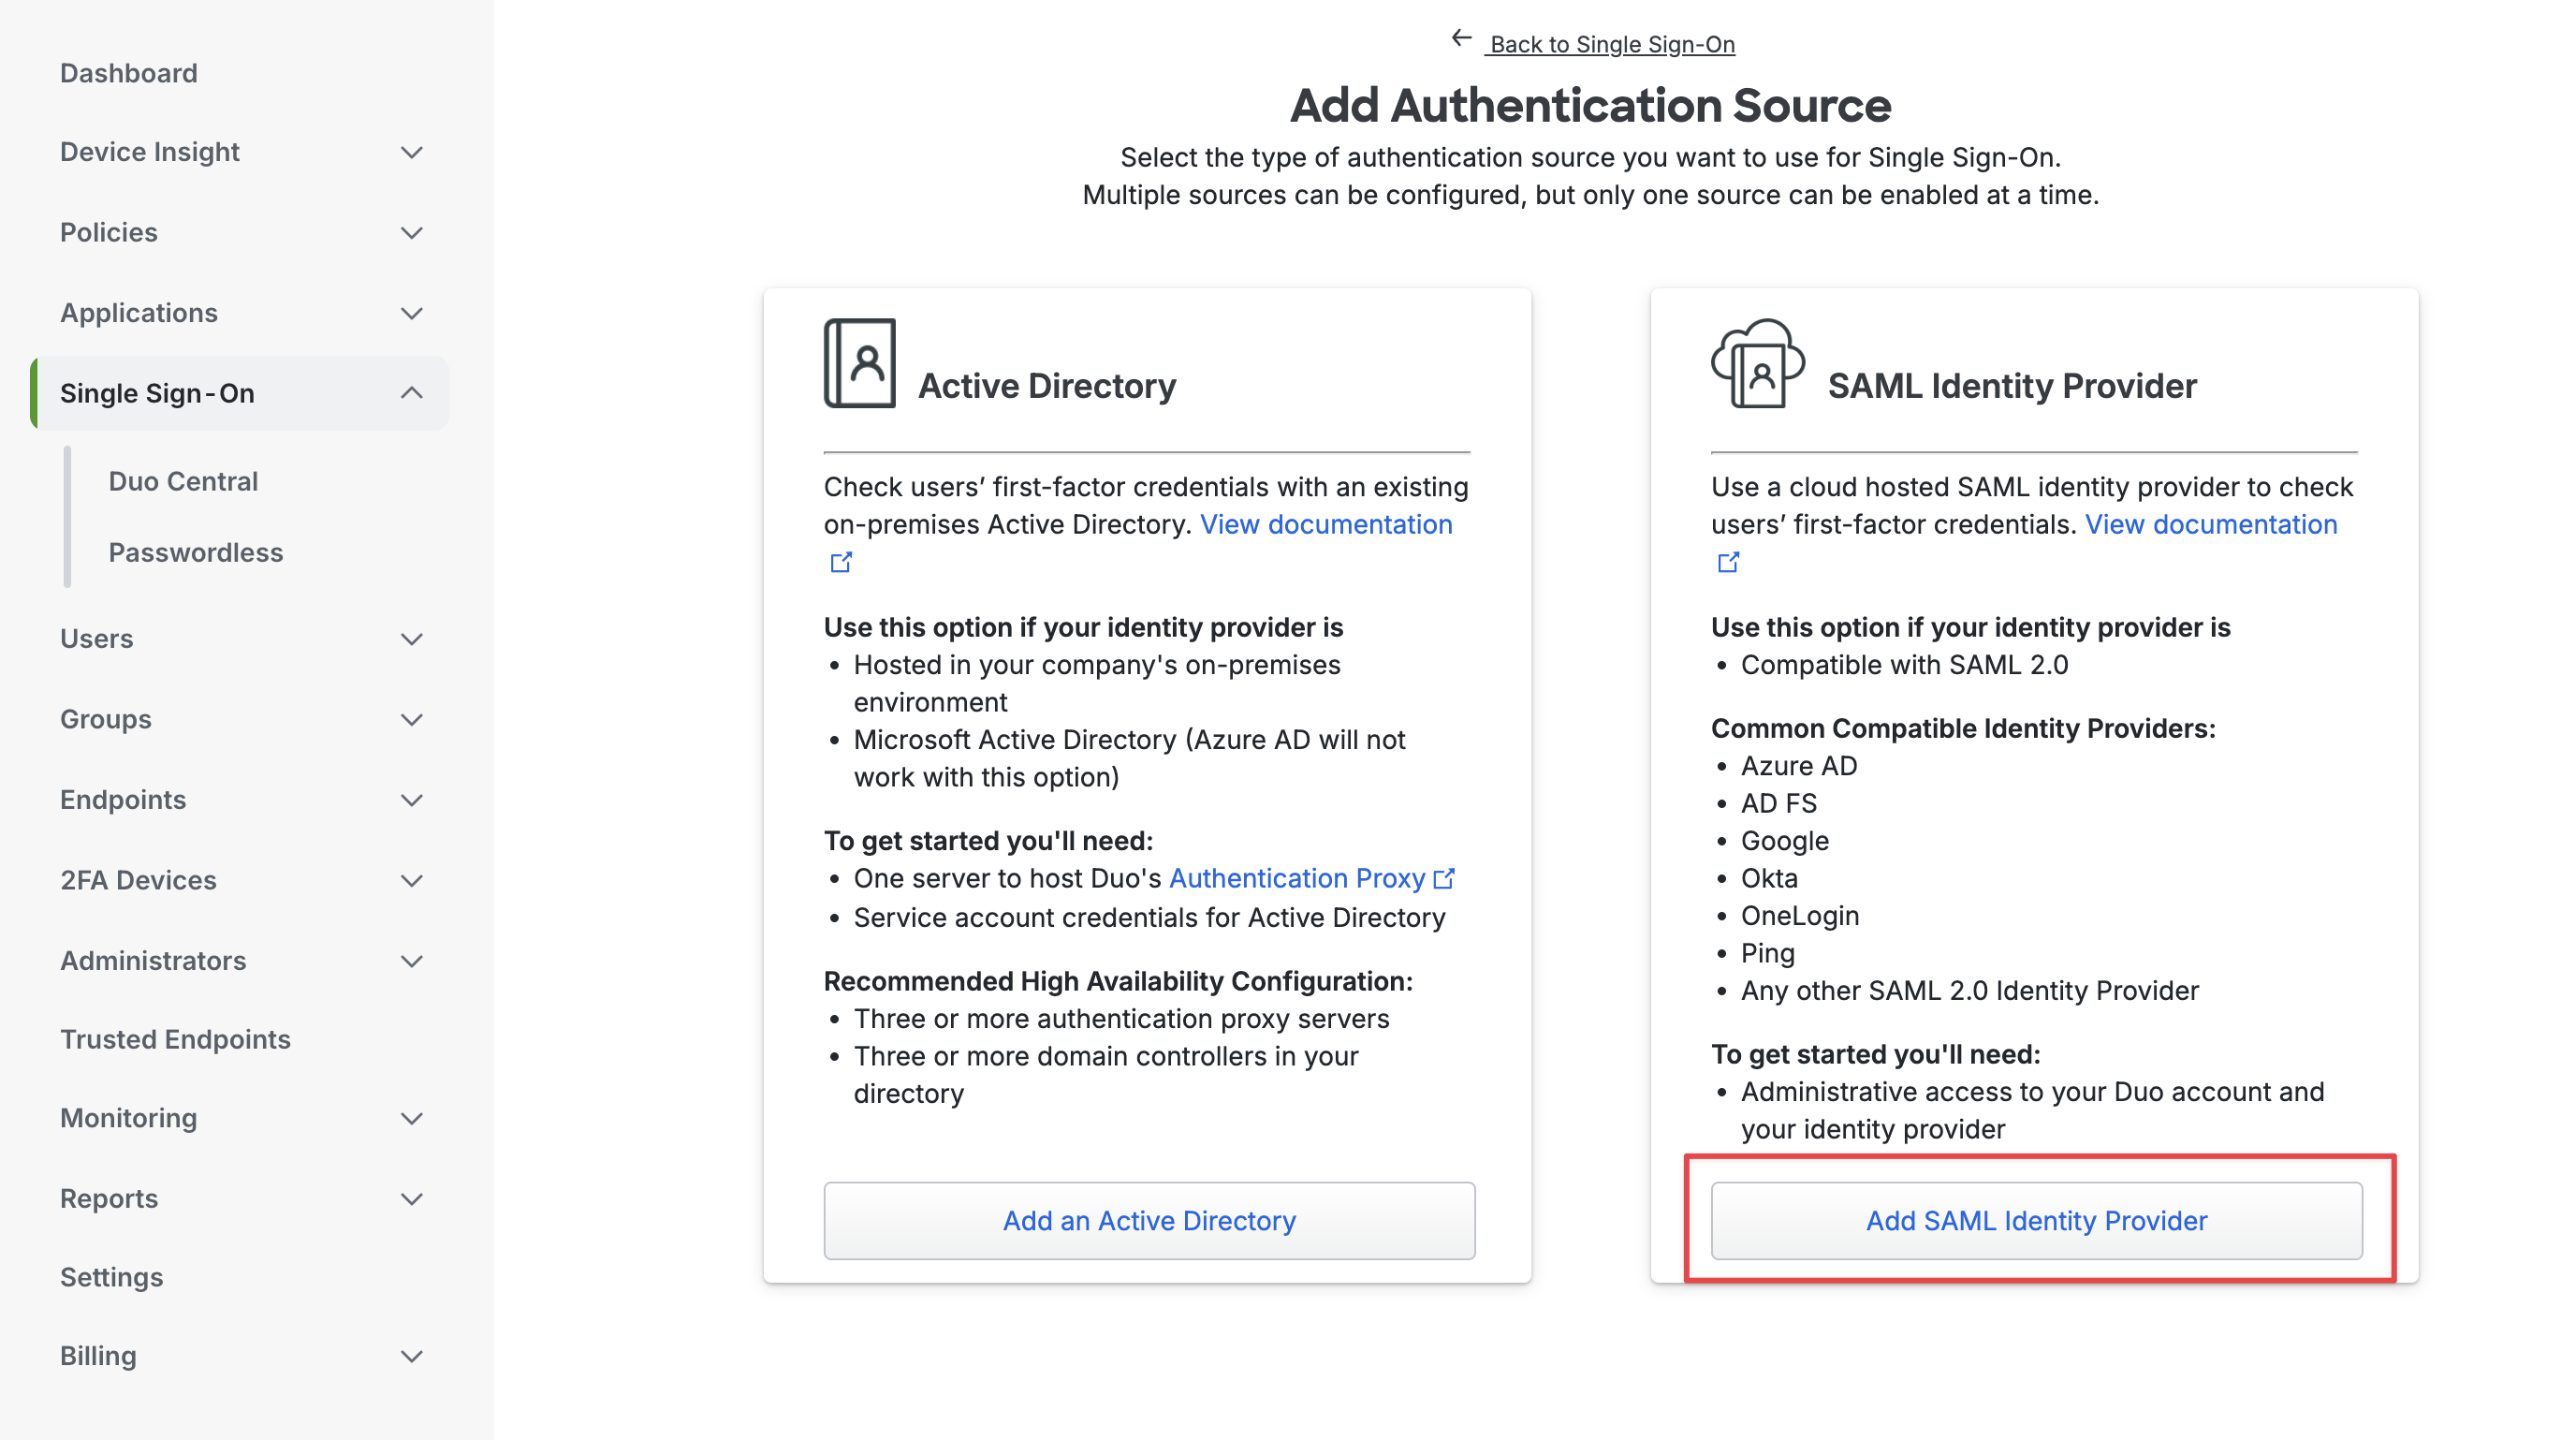Open the Authentication Proxy link
Screen dimensions: 2576x1440
point(1297,879)
